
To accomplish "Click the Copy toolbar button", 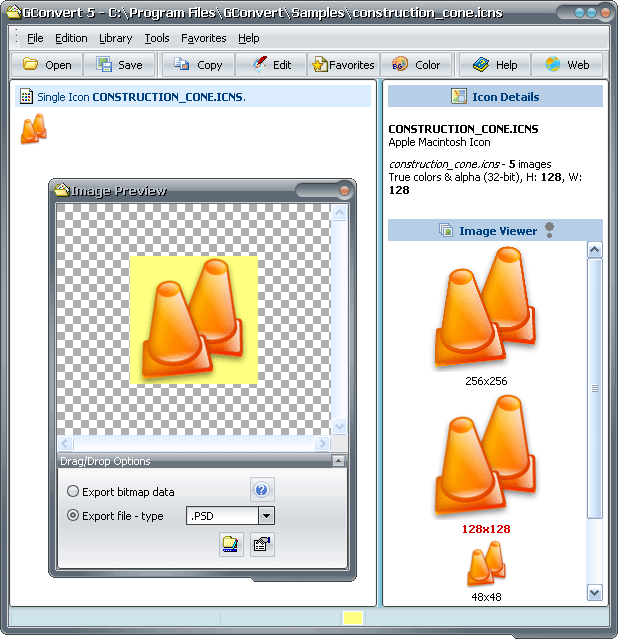I will [198, 64].
